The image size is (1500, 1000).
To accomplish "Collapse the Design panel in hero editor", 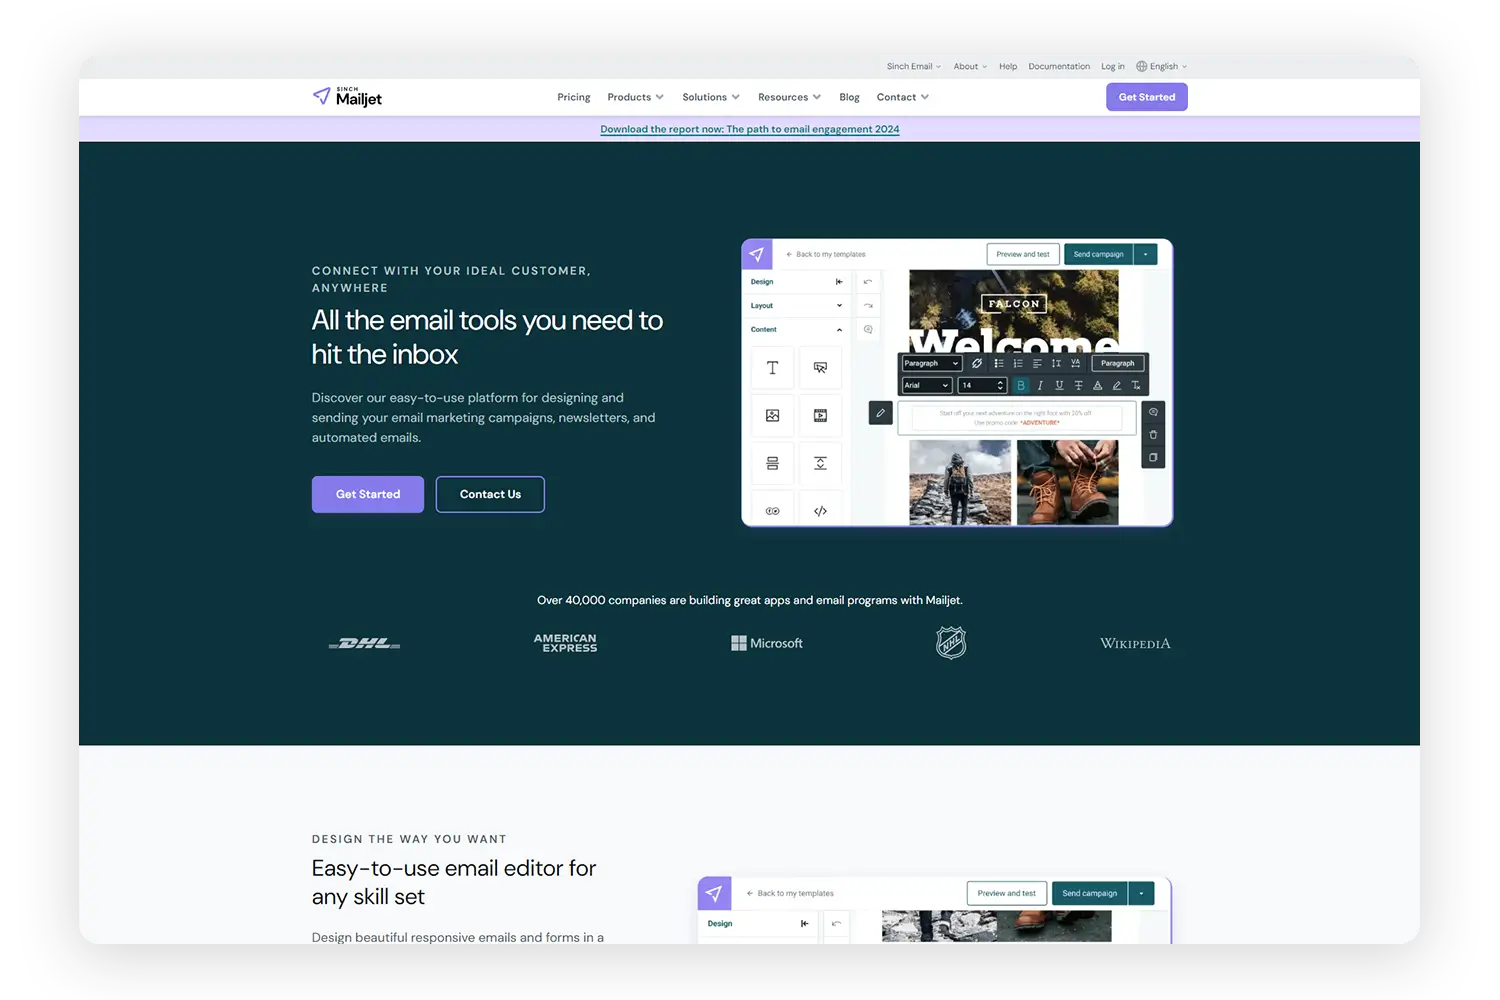I will [x=839, y=282].
